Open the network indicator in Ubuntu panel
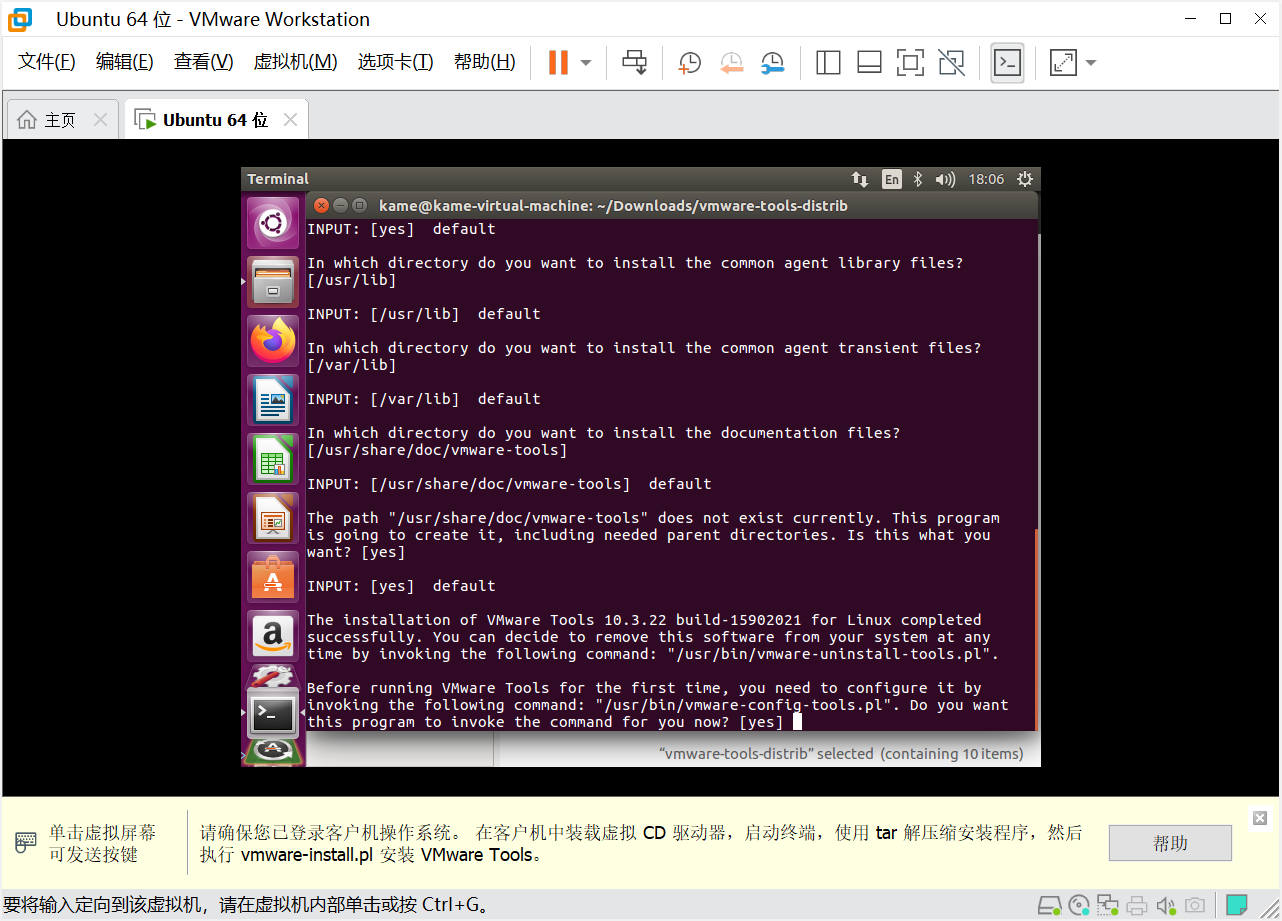 coord(860,179)
